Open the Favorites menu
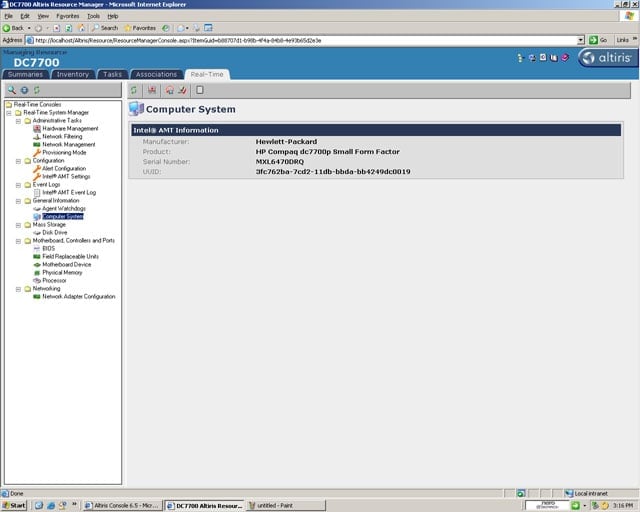Screen dimensions: 640x512 [x=68, y=16]
